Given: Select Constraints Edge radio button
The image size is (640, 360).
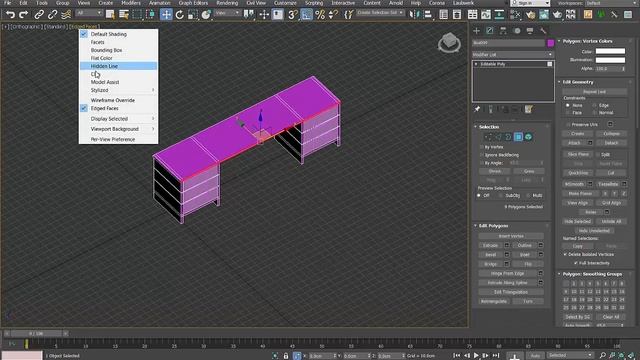Looking at the screenshot, I should (x=595, y=105).
